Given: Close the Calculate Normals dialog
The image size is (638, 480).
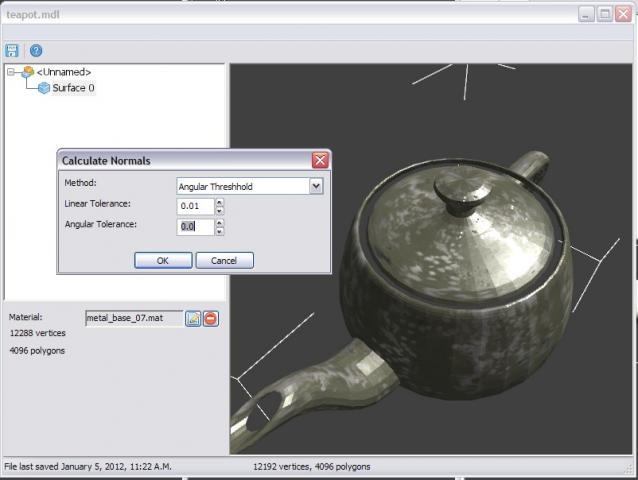Looking at the screenshot, I should pyautogui.click(x=319, y=160).
